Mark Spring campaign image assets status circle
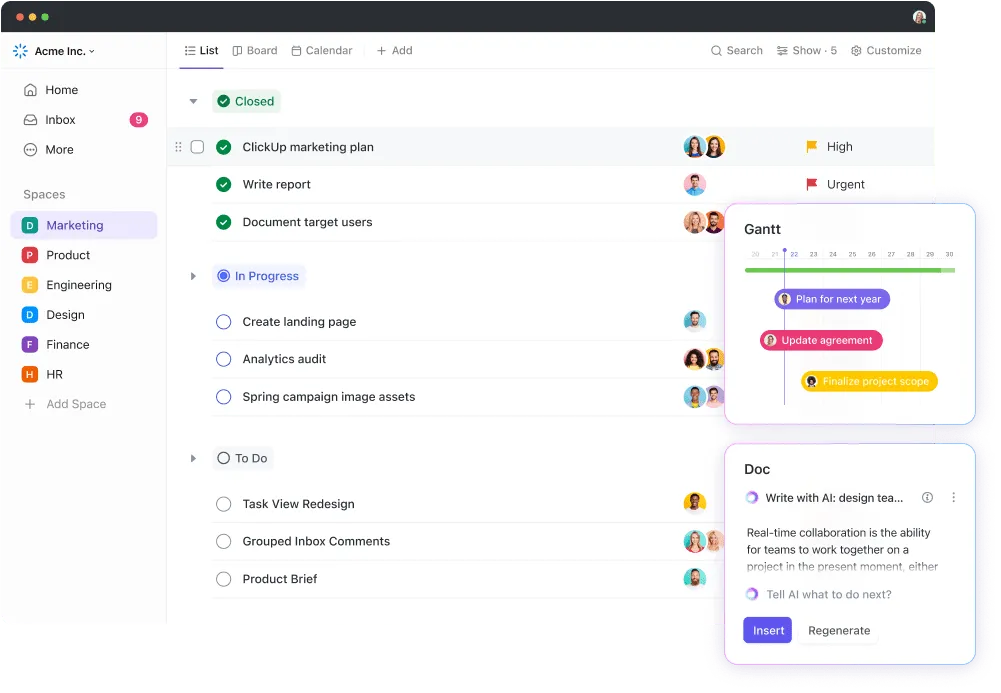The width and height of the screenshot is (1001, 693). click(223, 397)
